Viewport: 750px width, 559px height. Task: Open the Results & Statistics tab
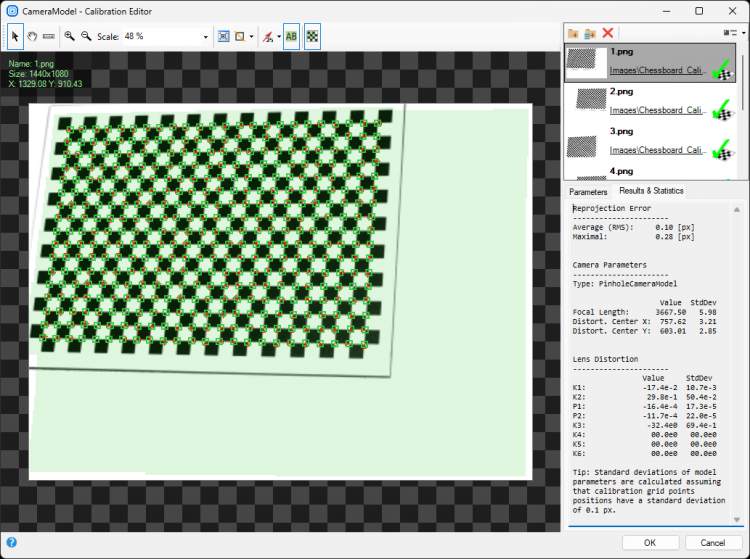click(x=651, y=191)
